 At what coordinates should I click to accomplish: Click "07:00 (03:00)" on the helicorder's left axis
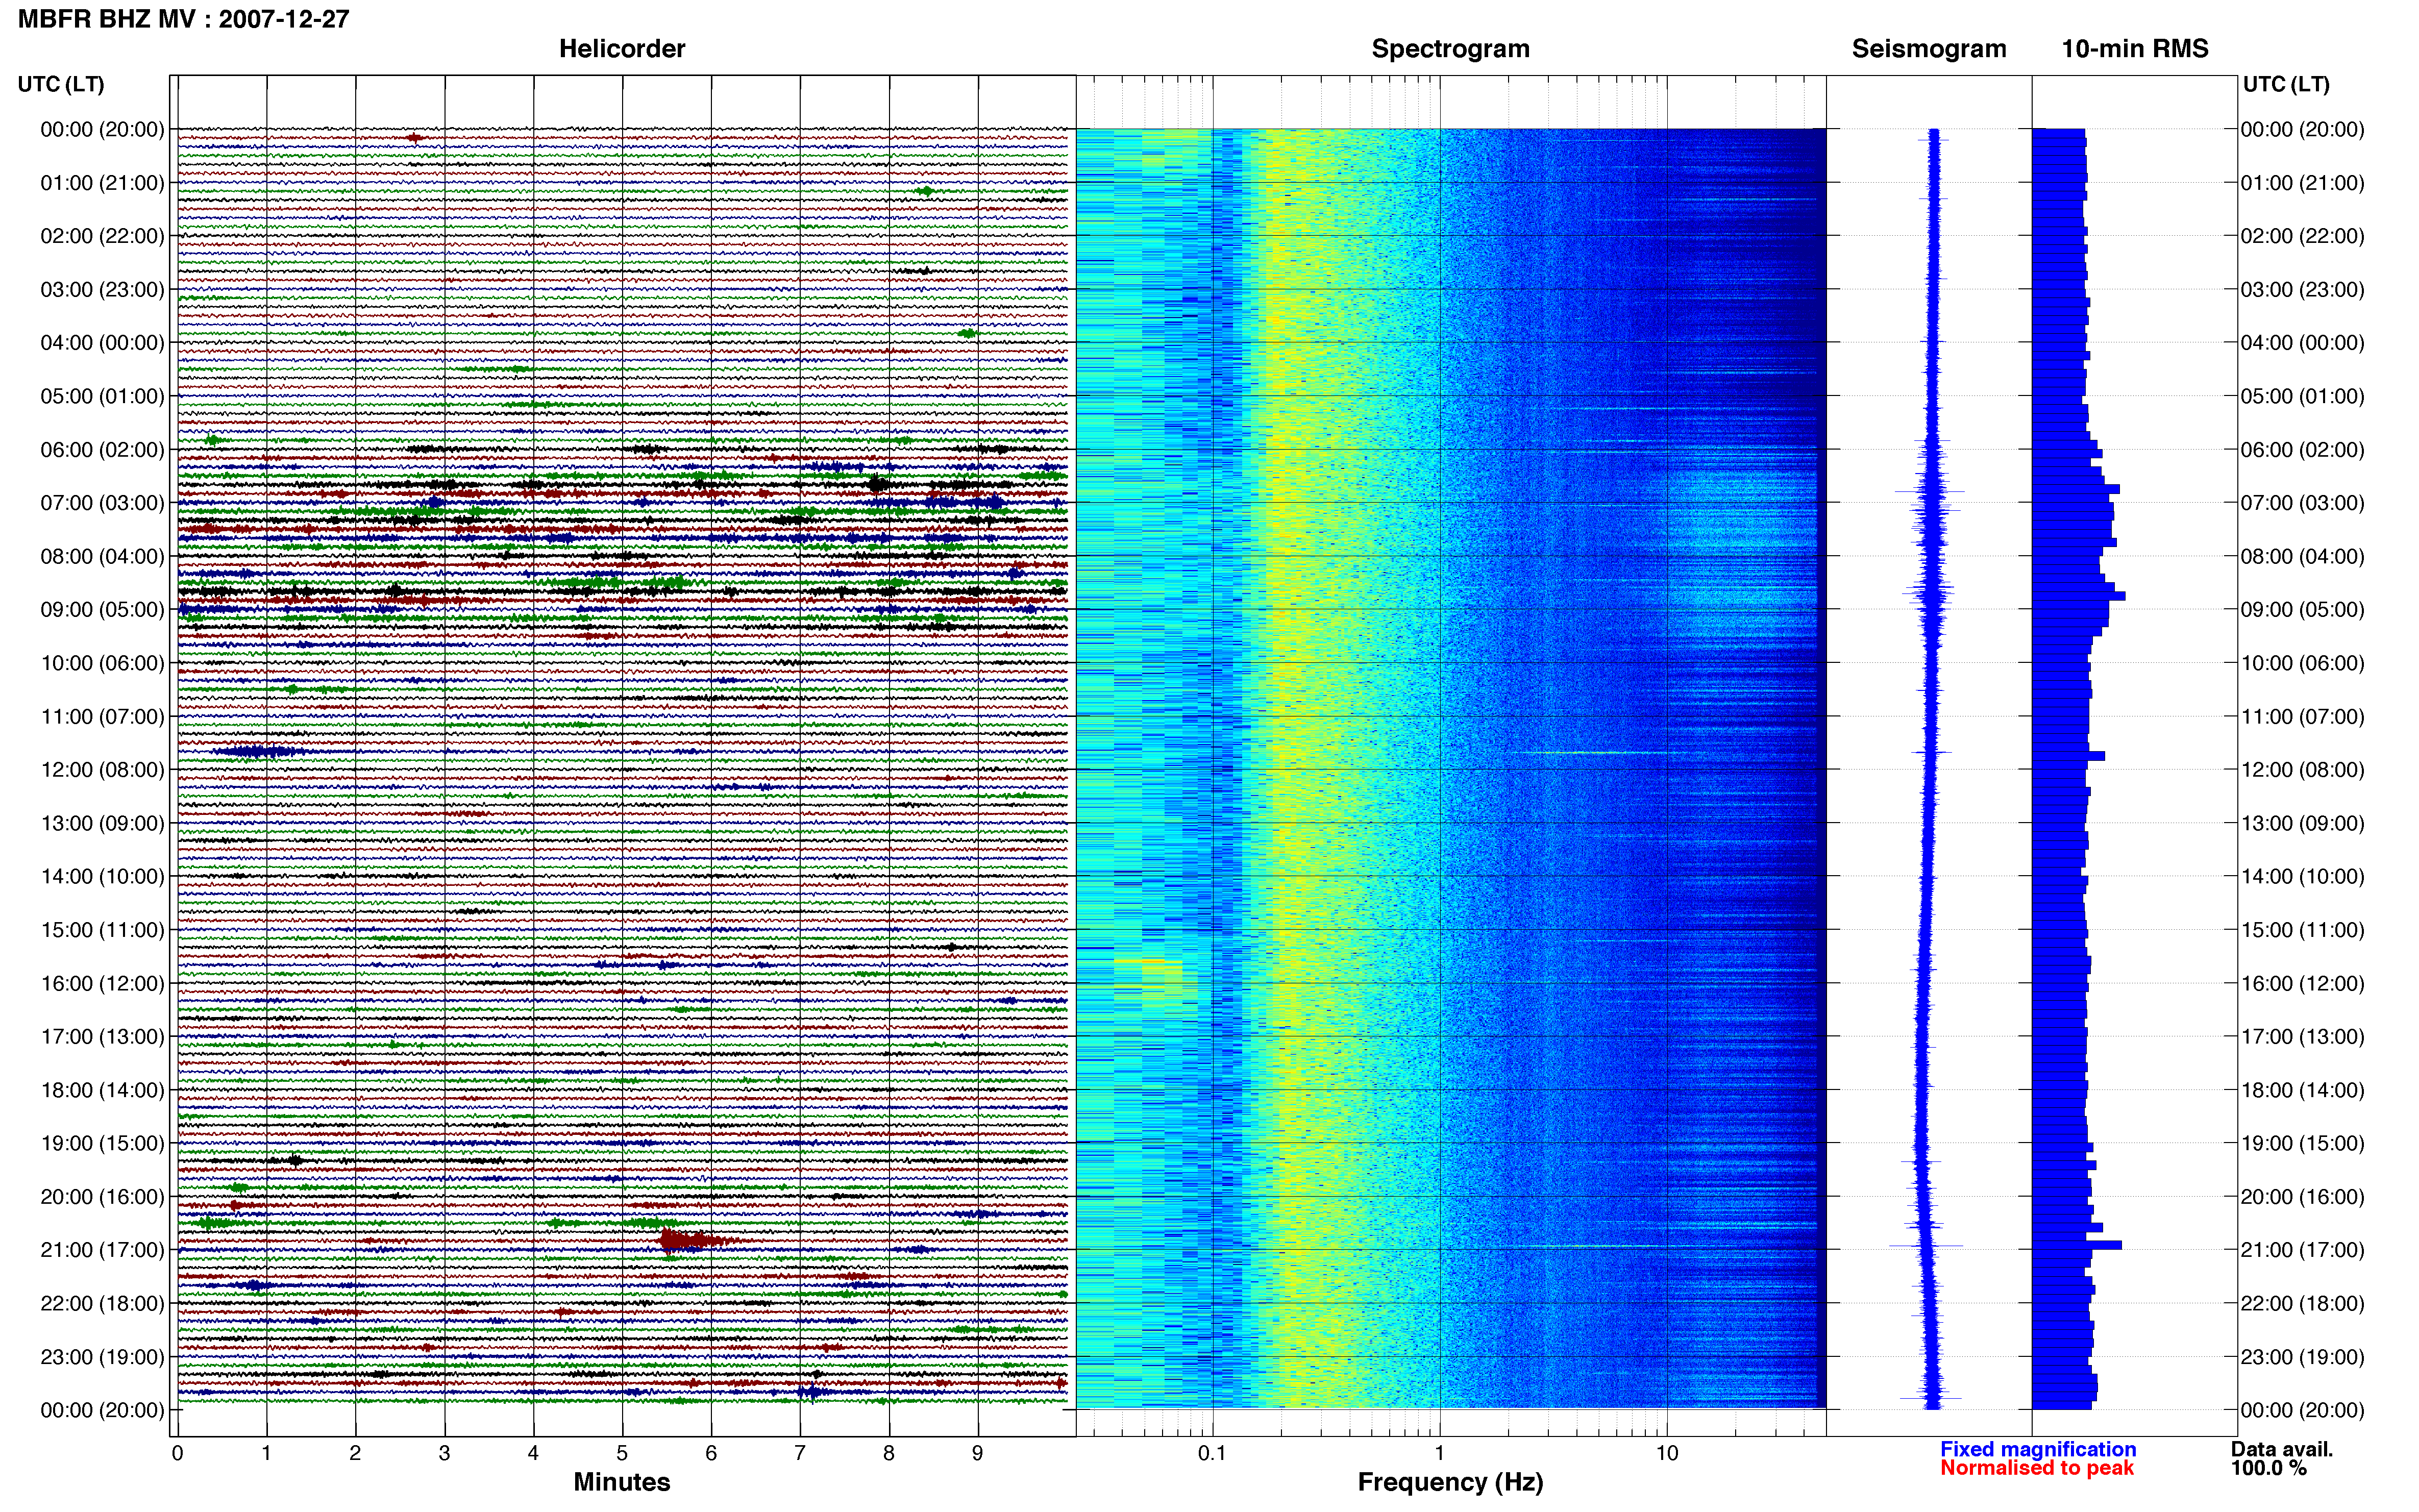point(102,503)
